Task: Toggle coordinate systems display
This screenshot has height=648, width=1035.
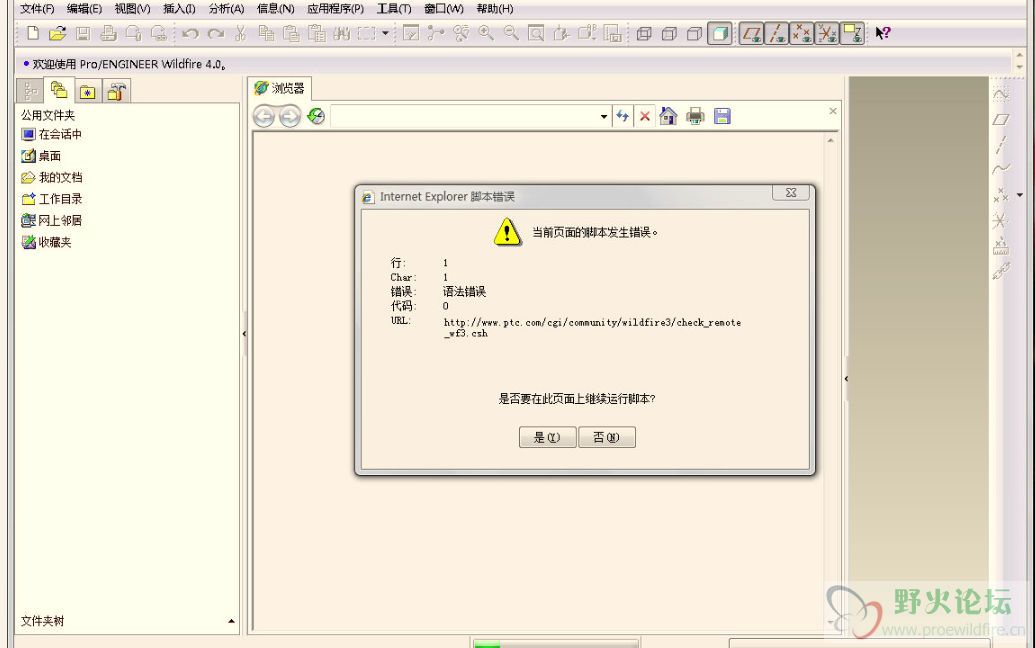Action: coord(827,33)
